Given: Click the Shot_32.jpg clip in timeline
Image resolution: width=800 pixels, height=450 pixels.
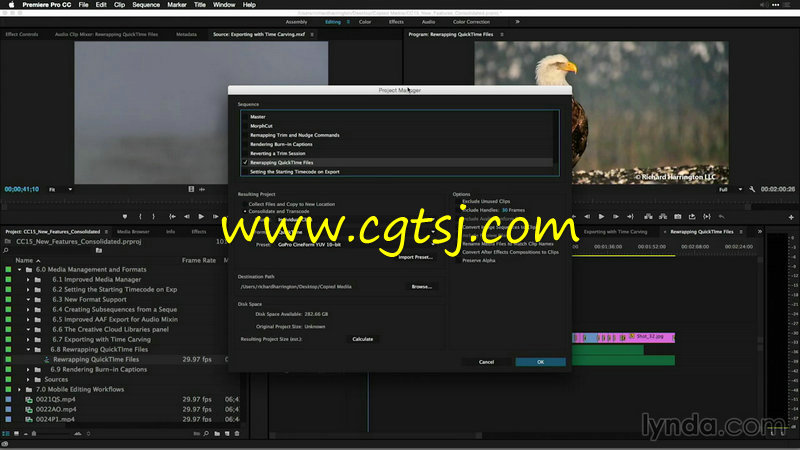Looking at the screenshot, I should click(652, 337).
